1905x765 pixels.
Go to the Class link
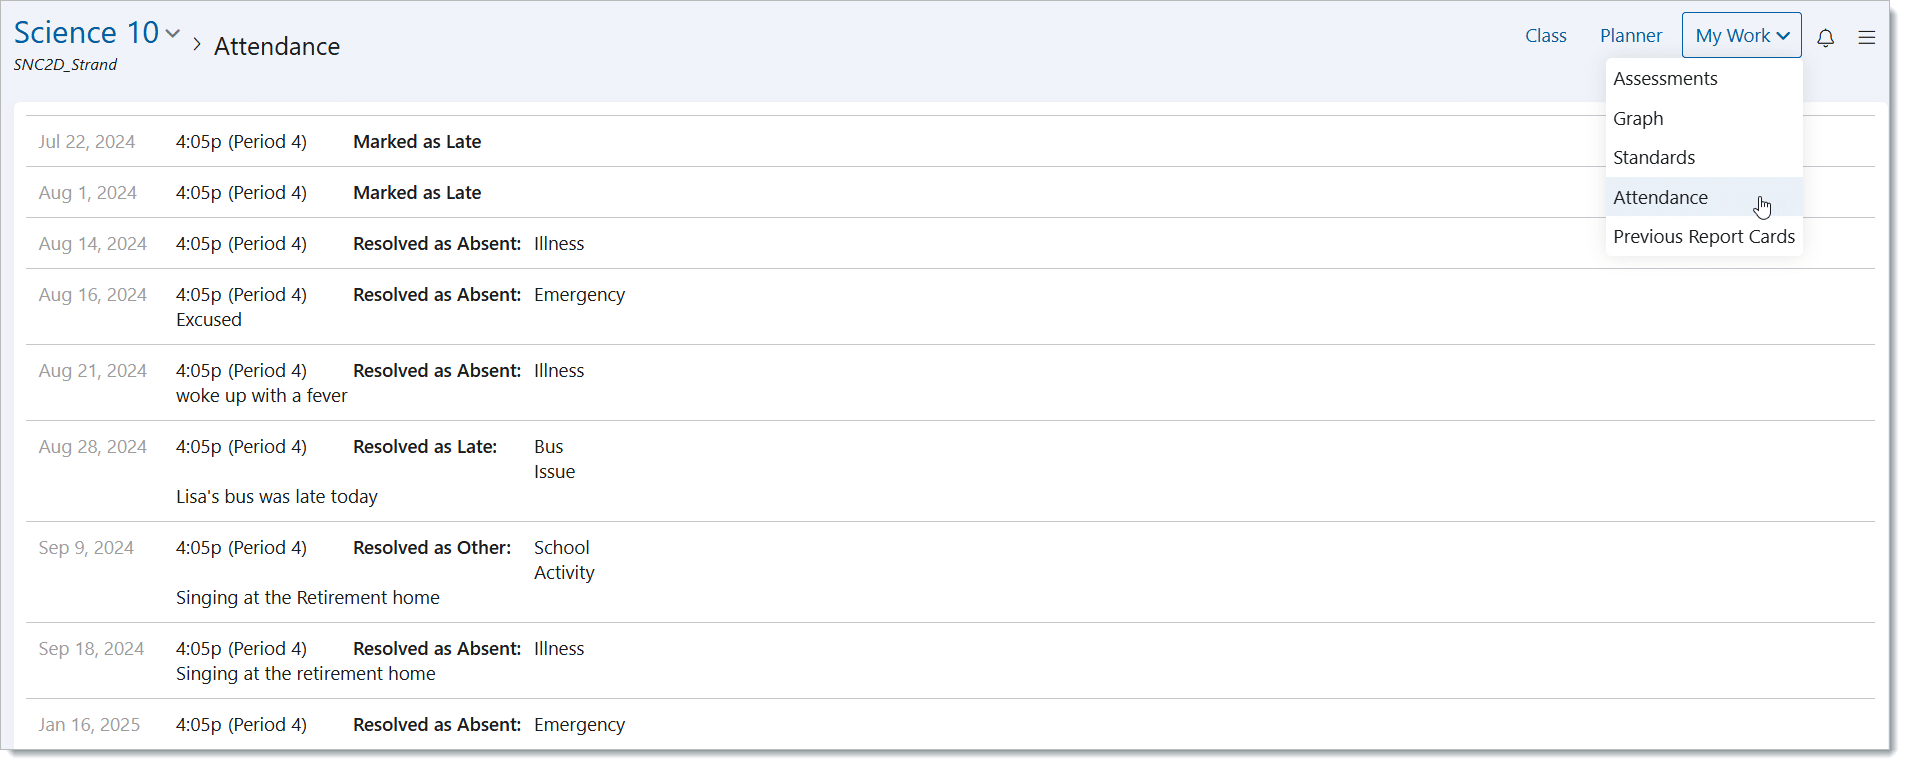(1545, 36)
